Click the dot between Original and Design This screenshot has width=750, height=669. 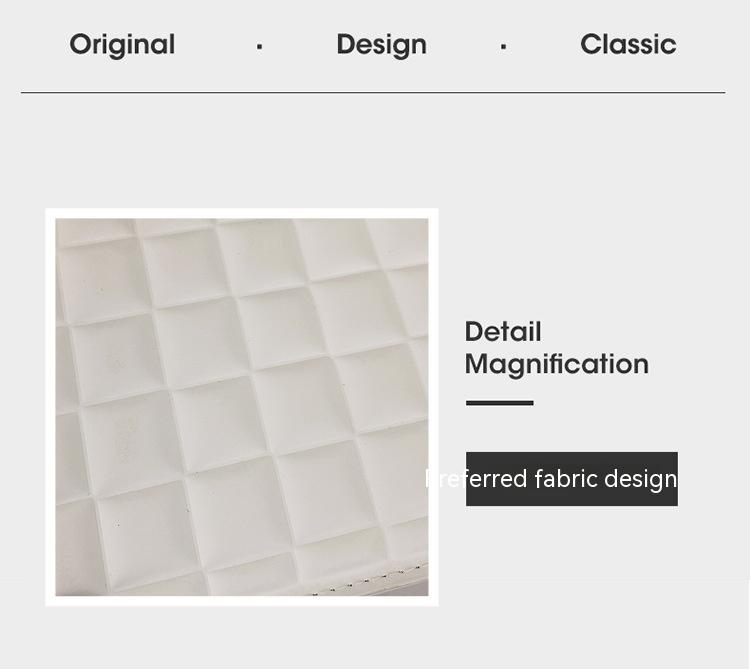259,47
